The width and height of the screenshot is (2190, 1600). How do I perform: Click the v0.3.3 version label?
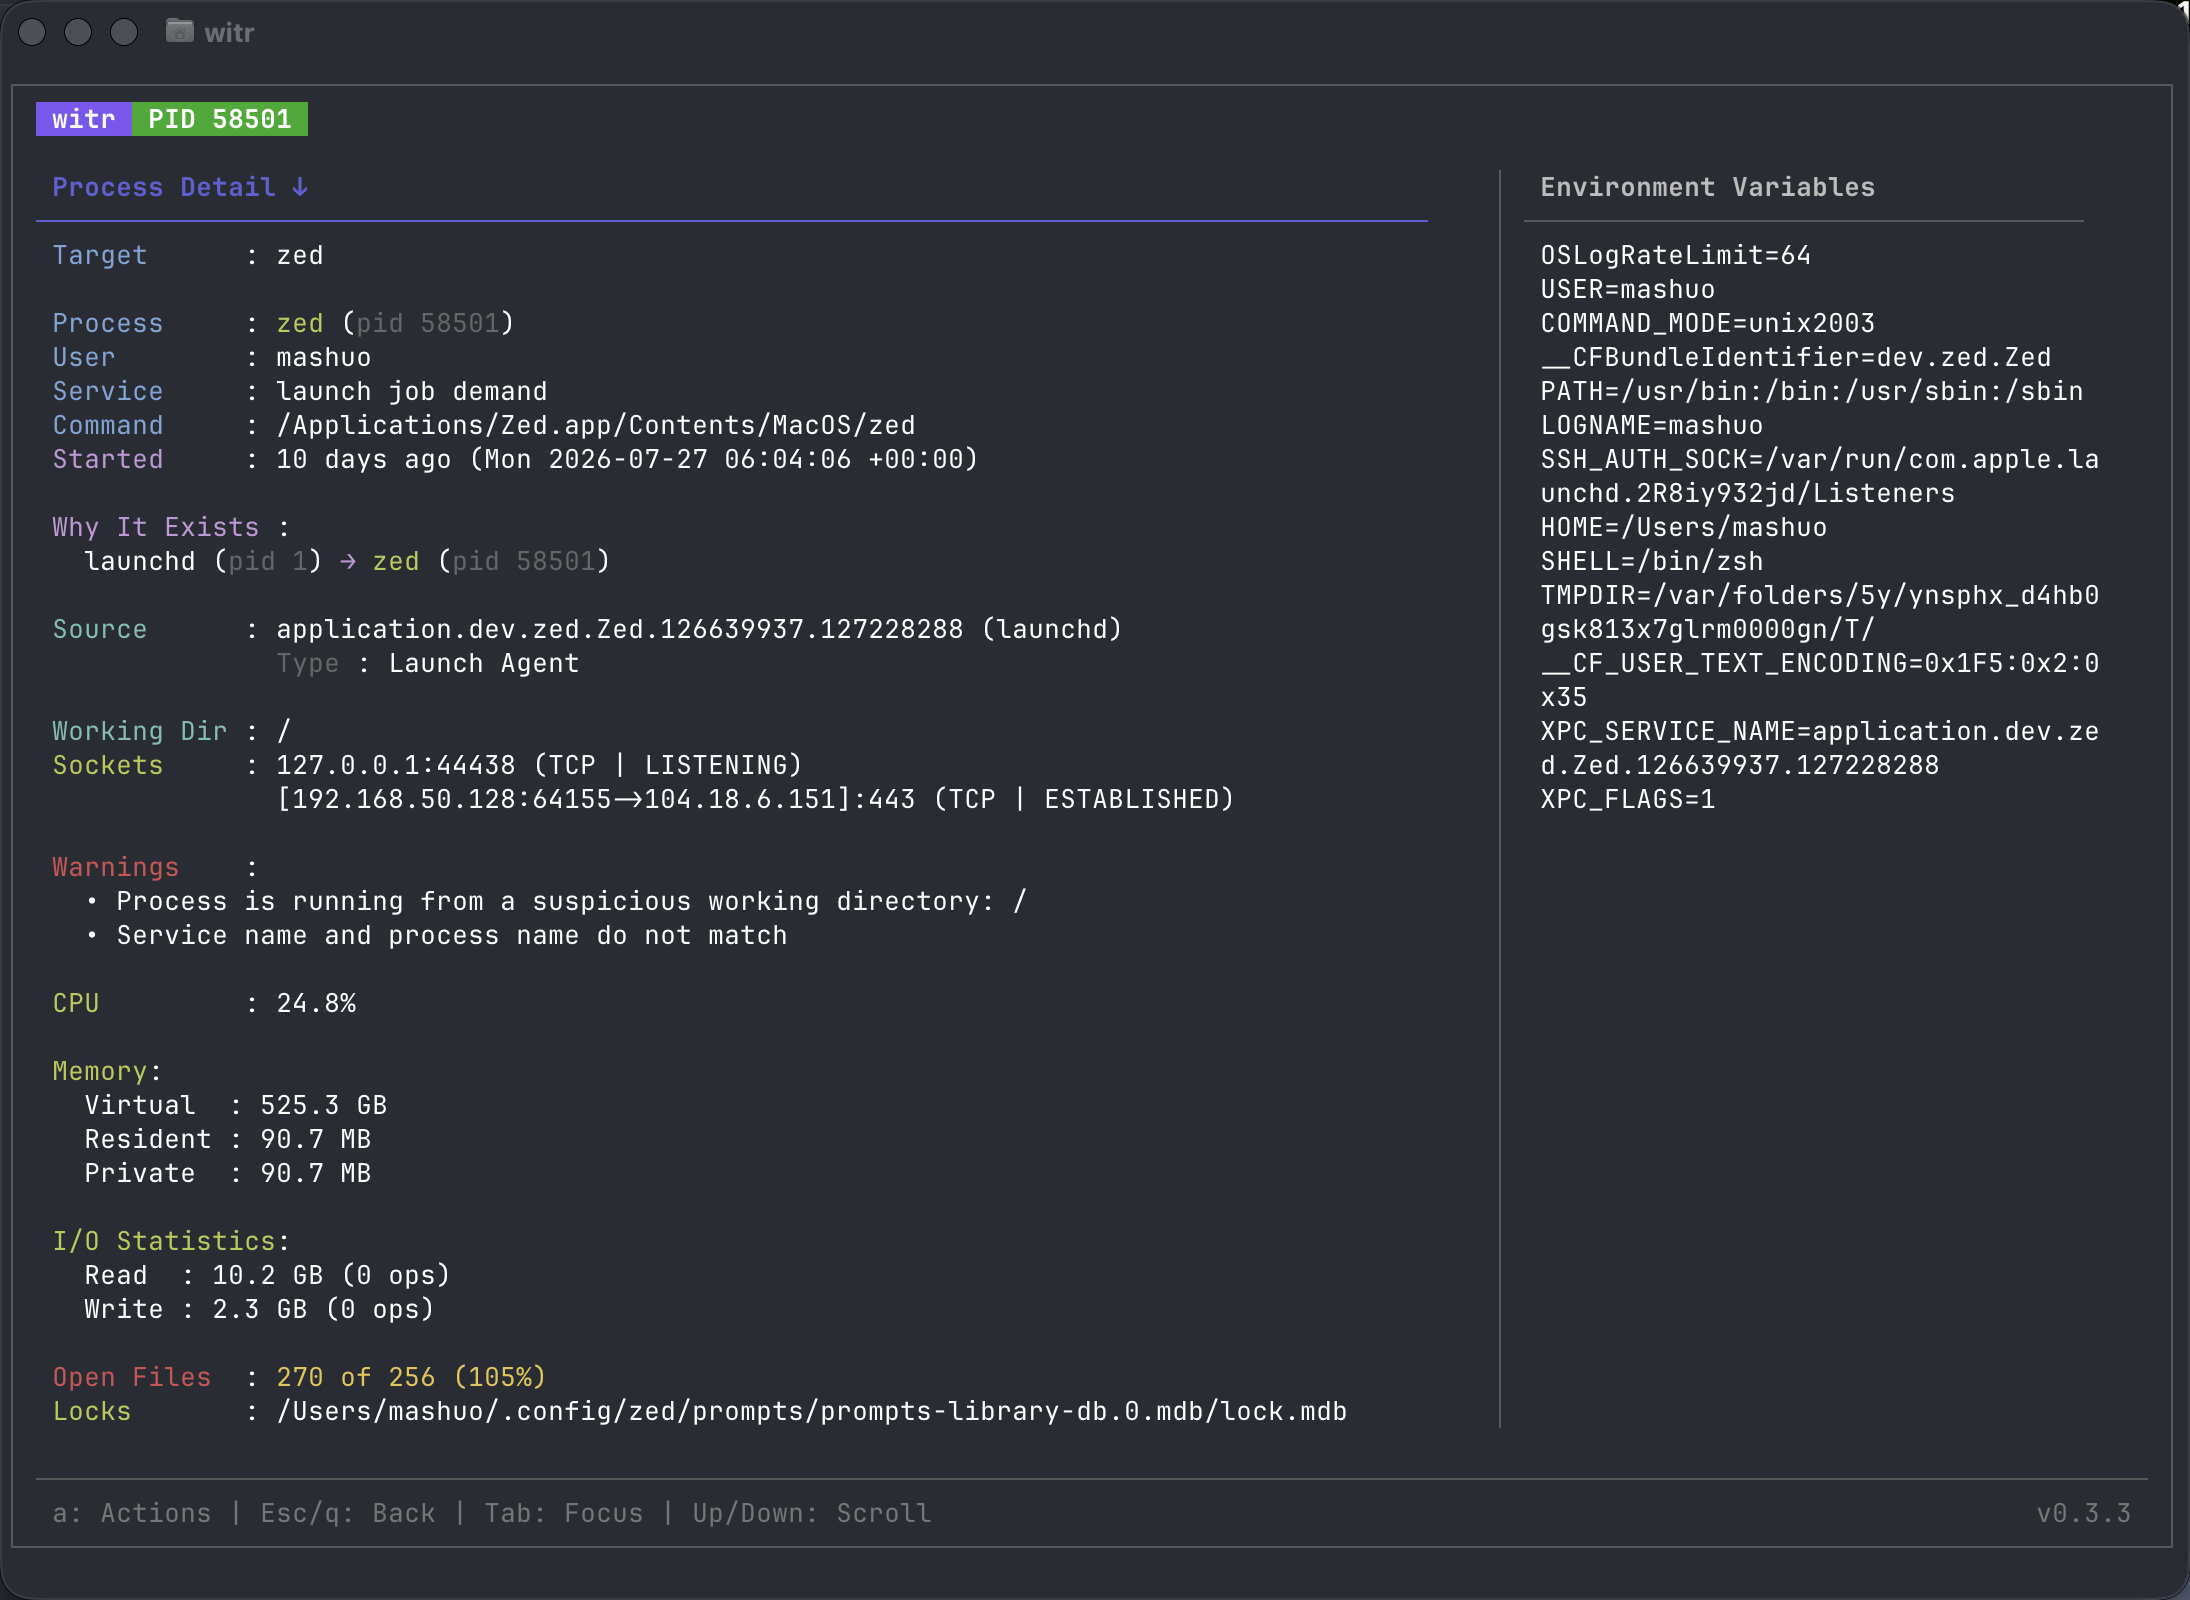click(x=2084, y=1513)
